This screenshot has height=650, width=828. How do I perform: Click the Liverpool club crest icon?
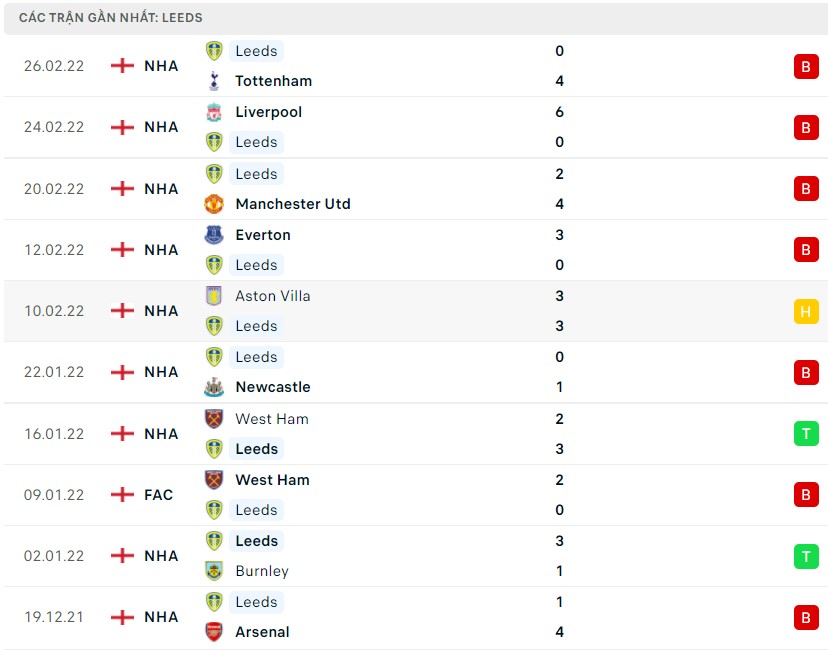coord(214,112)
